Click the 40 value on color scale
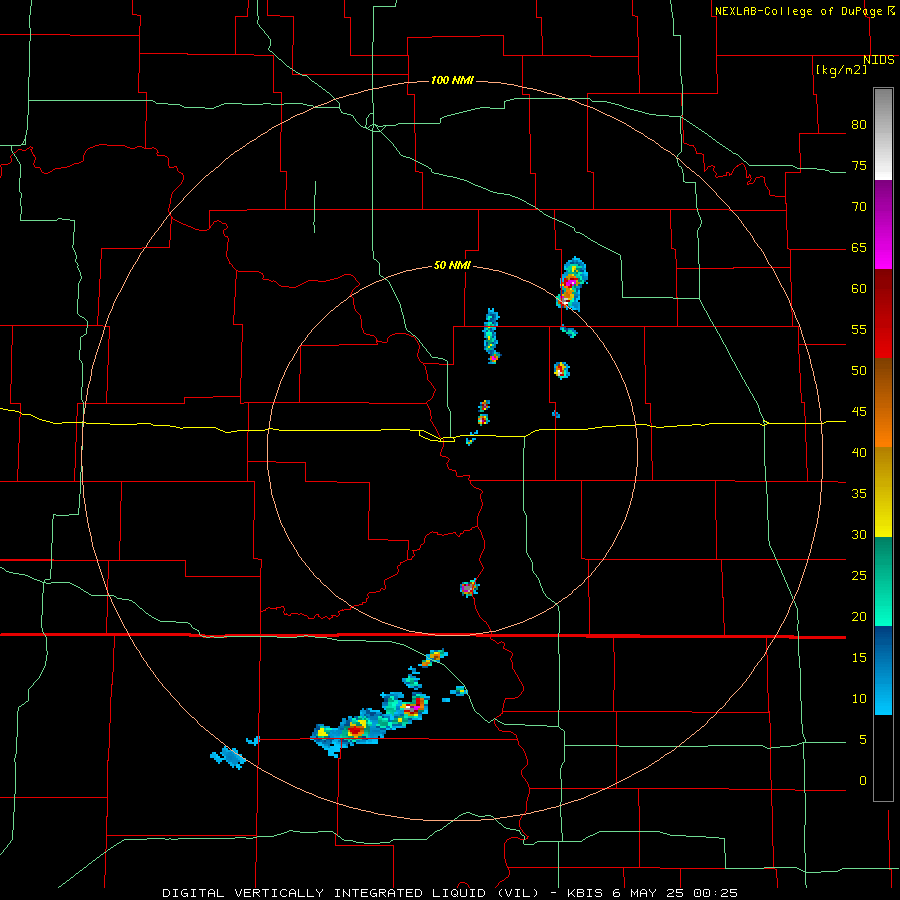900x900 pixels. click(x=859, y=452)
